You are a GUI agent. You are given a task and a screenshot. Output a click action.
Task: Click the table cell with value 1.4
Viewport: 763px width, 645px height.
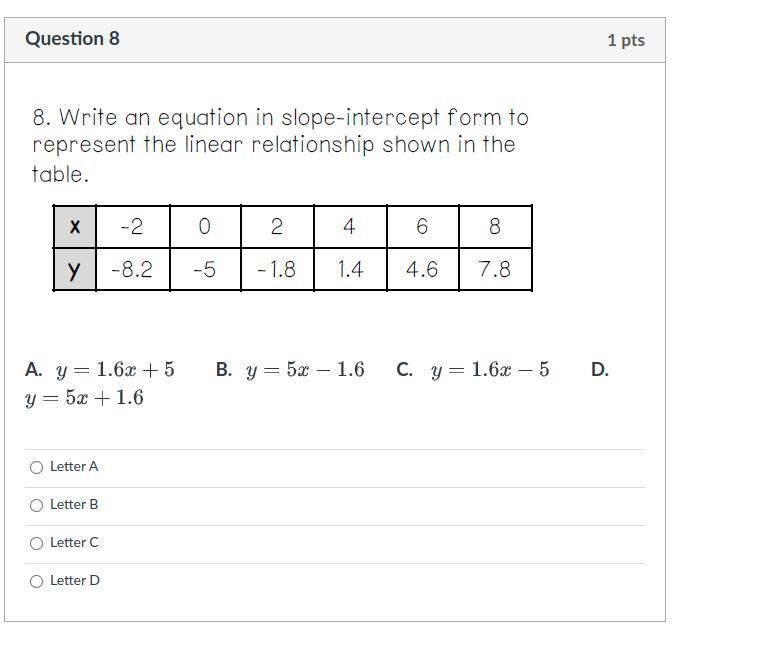tap(350, 270)
